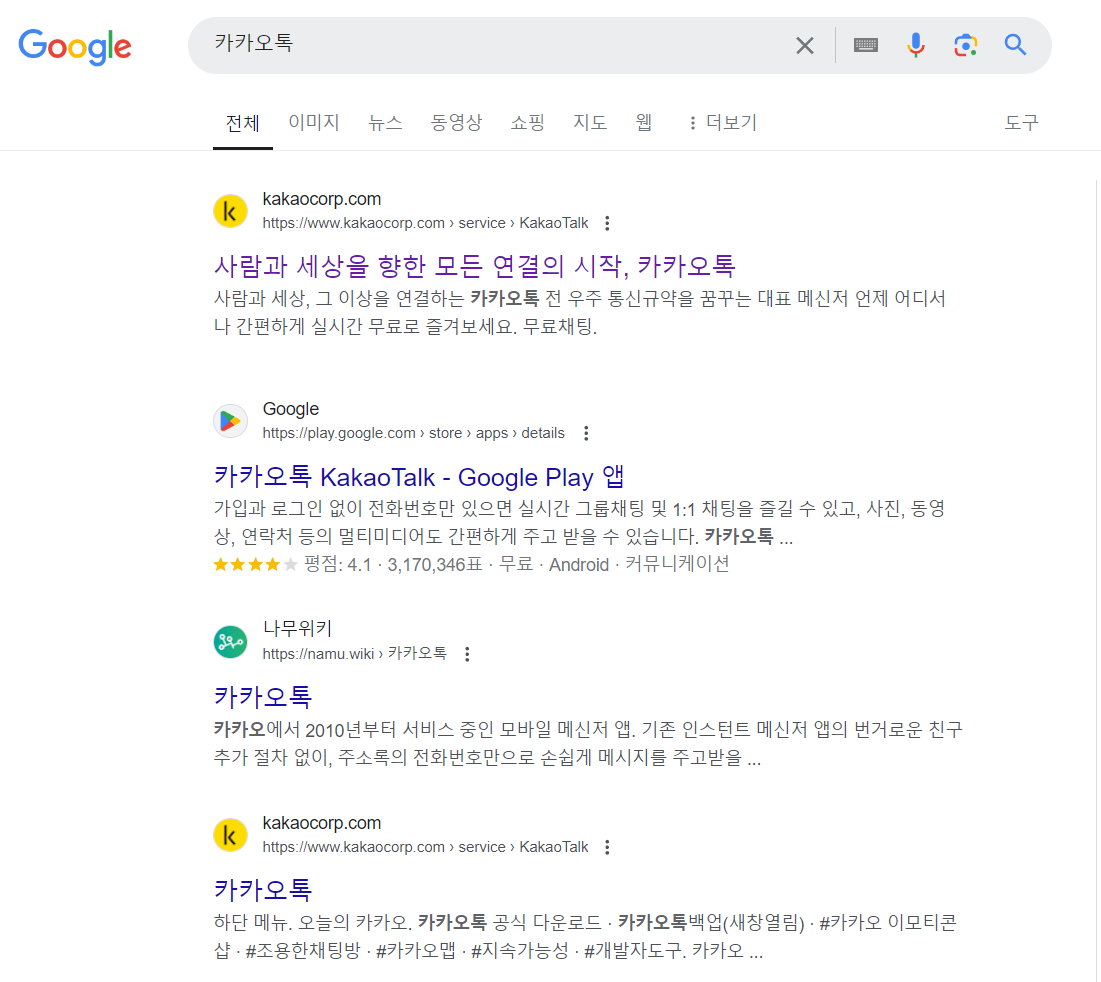The width and height of the screenshot is (1101, 982).
Task: Click the 나무위키 green favicon
Action: click(x=230, y=641)
